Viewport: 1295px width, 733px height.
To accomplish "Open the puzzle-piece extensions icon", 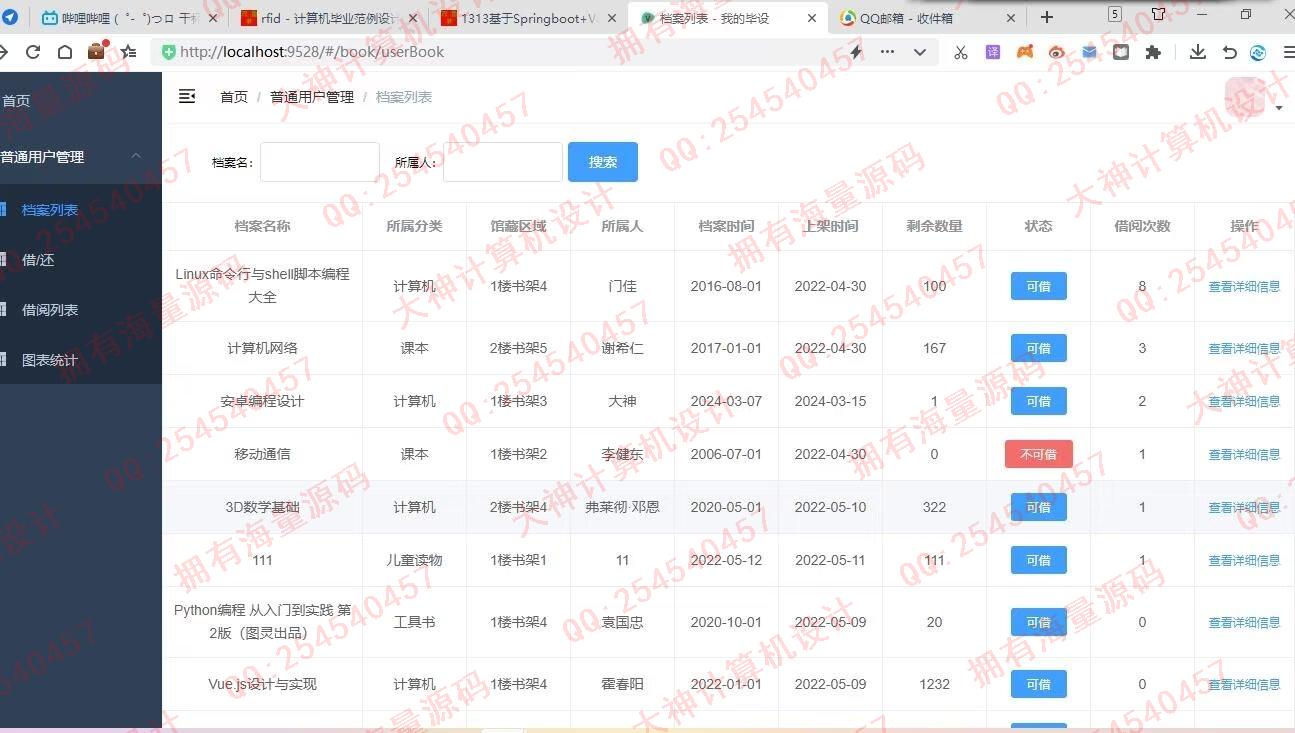I will click(x=1153, y=52).
